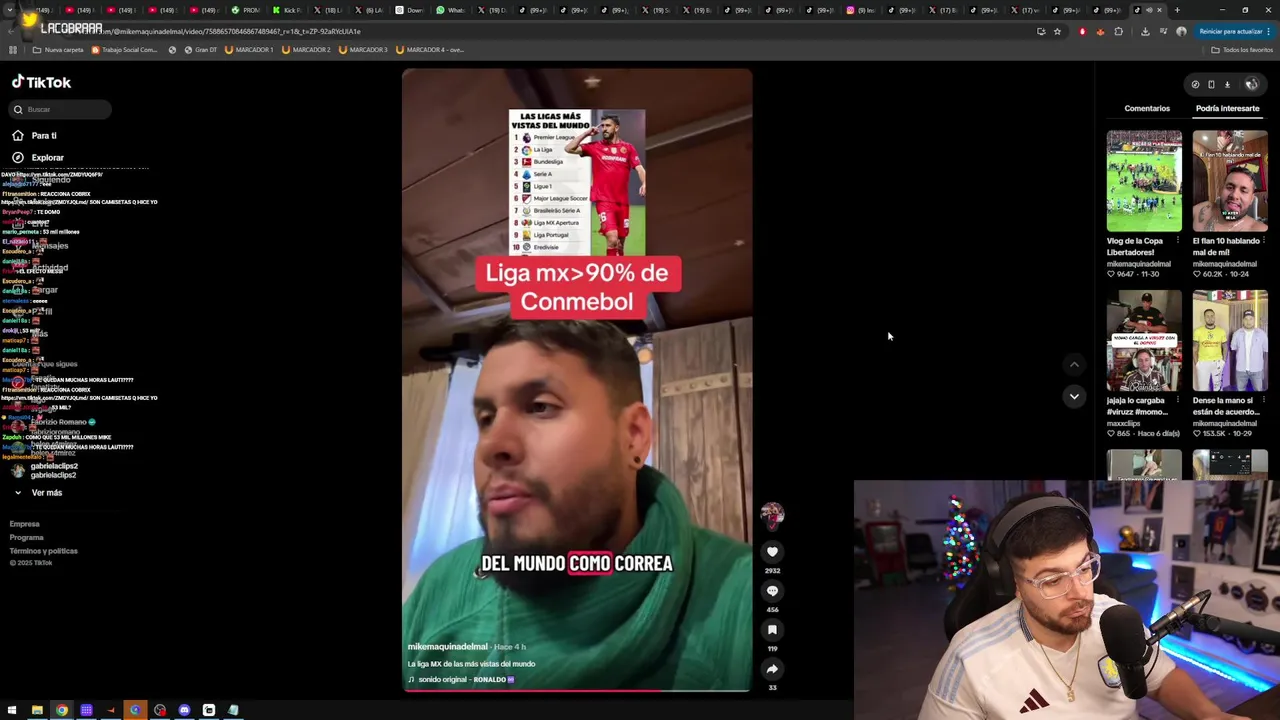Click the Empresa footer link

[24, 524]
